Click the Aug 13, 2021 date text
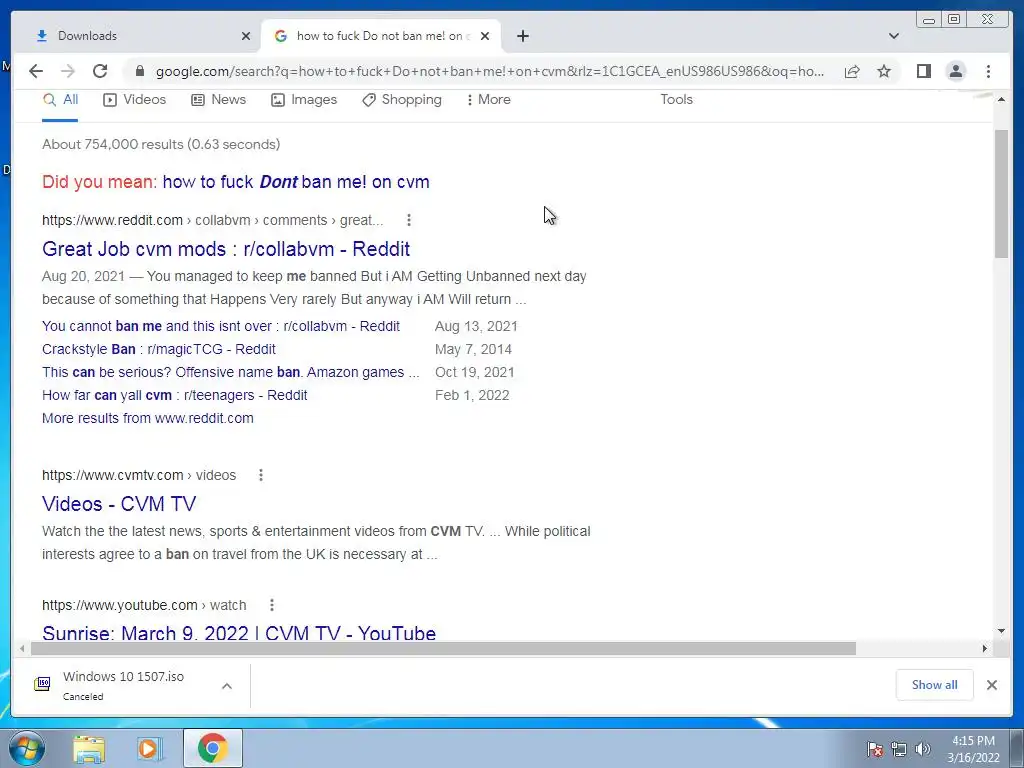1024x768 pixels. [476, 326]
